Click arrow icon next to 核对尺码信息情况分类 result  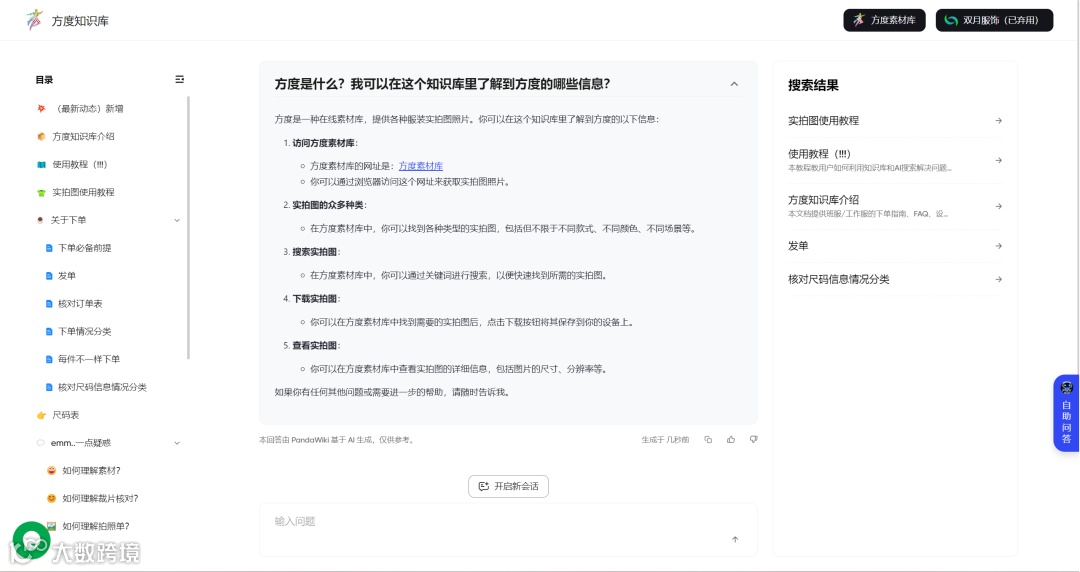click(998, 279)
